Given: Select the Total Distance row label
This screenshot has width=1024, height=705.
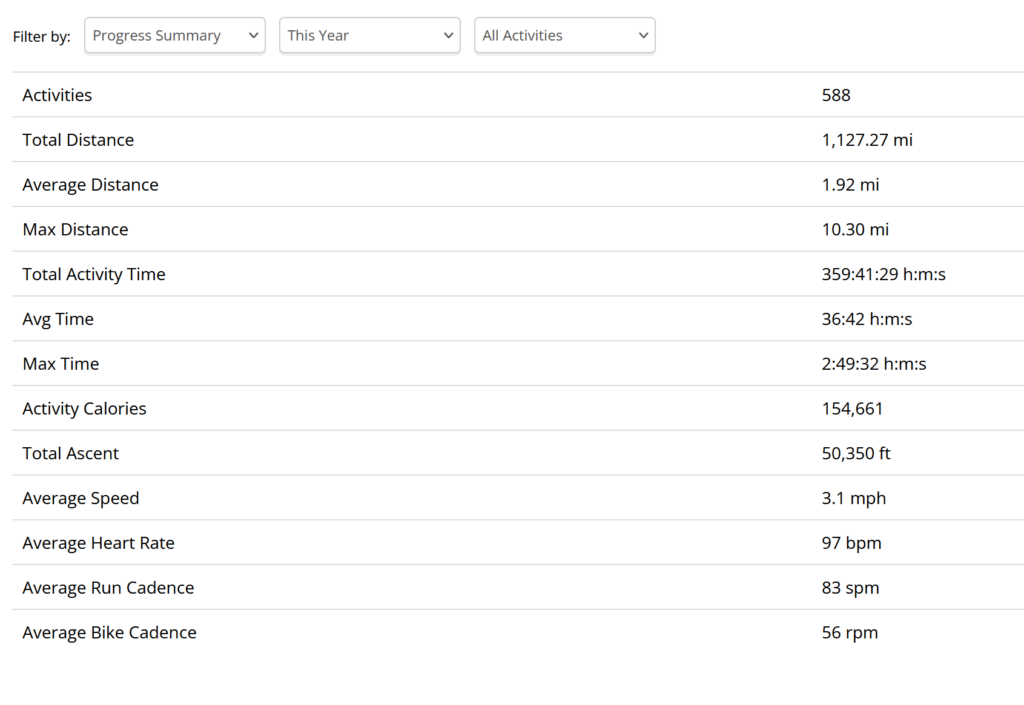Looking at the screenshot, I should pyautogui.click(x=78, y=140).
